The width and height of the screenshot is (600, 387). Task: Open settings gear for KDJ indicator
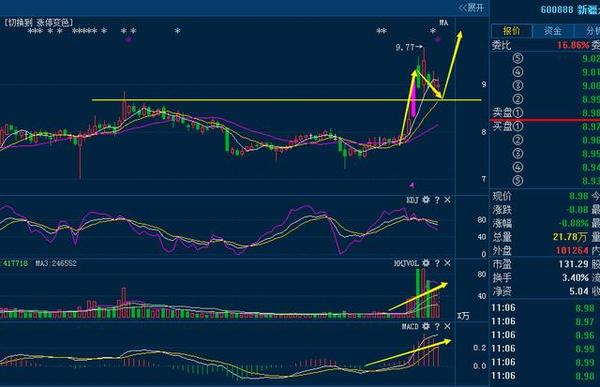click(x=426, y=200)
